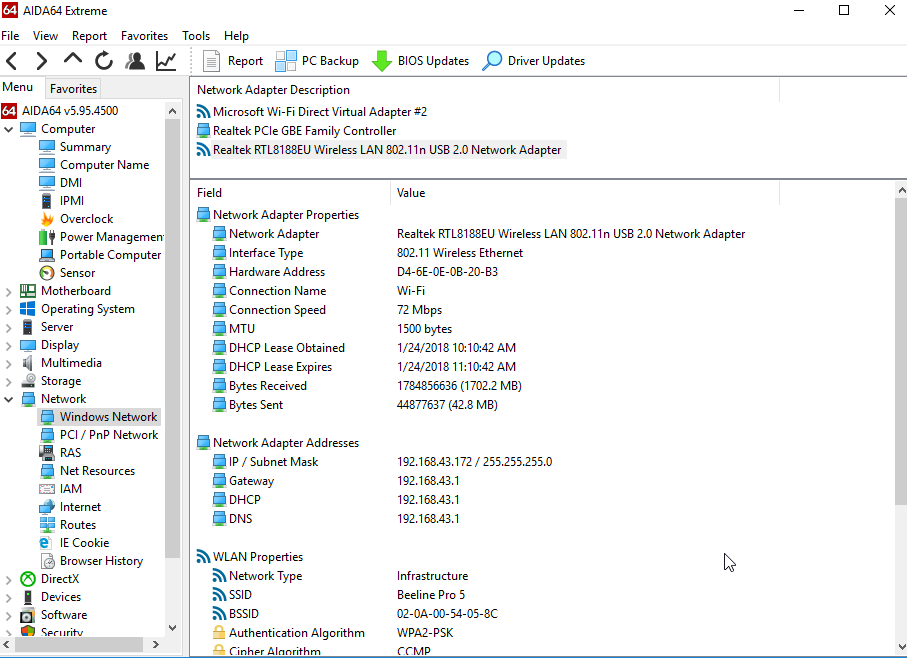
Task: Open Browser History tree item
Action: tap(101, 561)
